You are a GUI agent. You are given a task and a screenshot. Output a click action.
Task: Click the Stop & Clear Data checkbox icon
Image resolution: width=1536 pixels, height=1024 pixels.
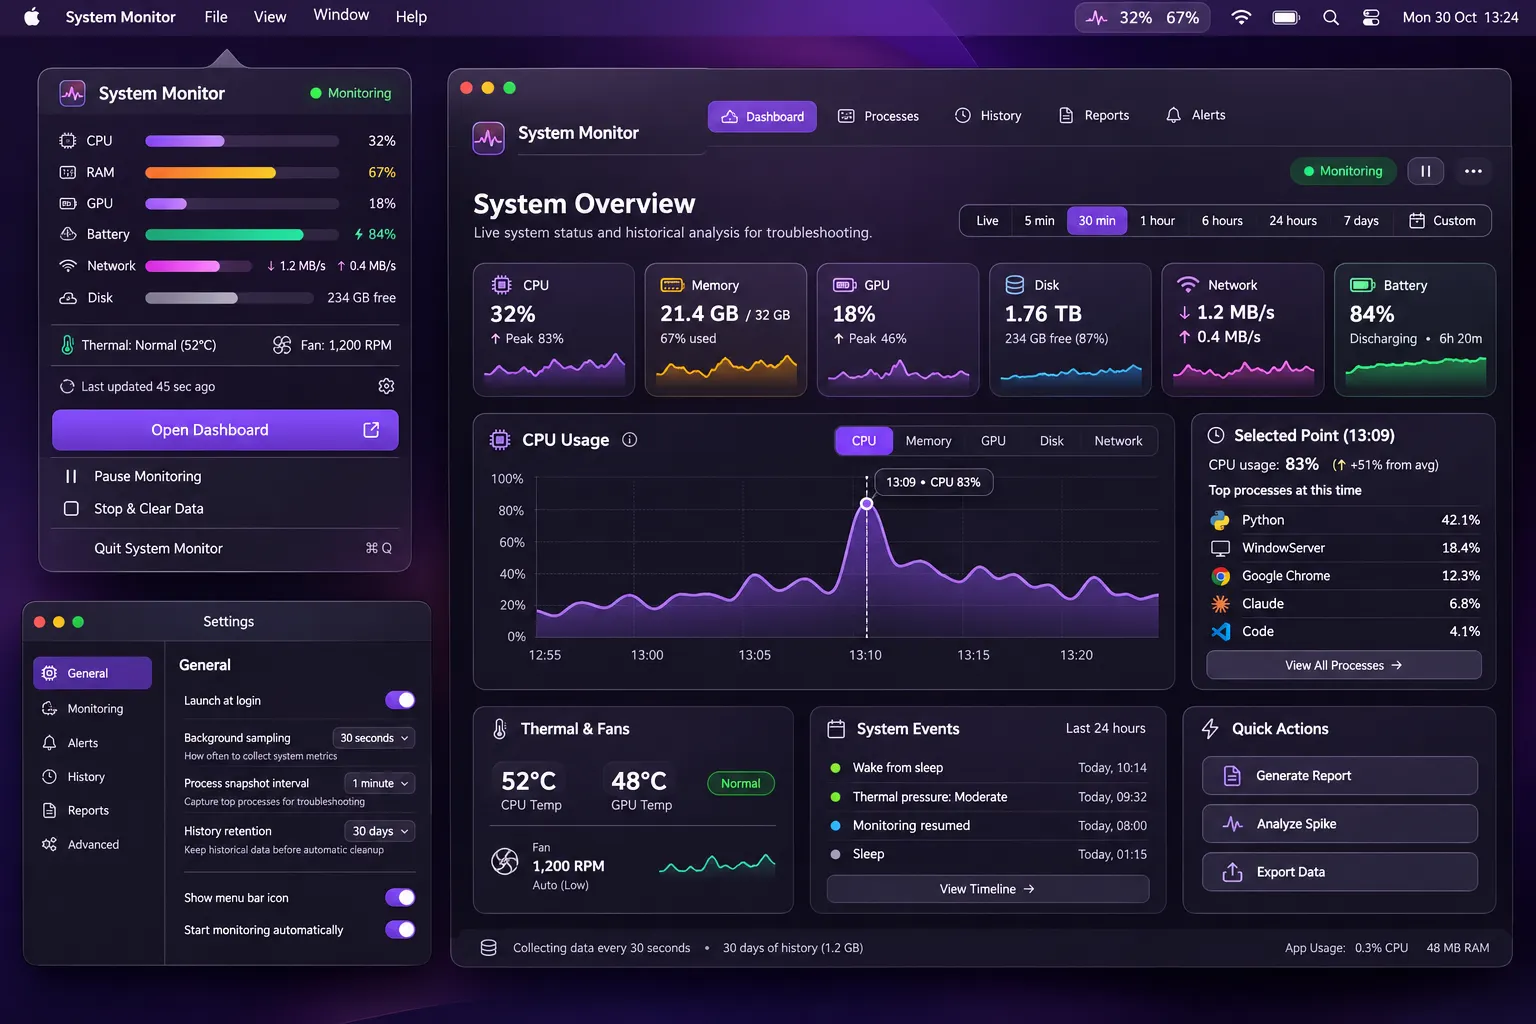71,508
